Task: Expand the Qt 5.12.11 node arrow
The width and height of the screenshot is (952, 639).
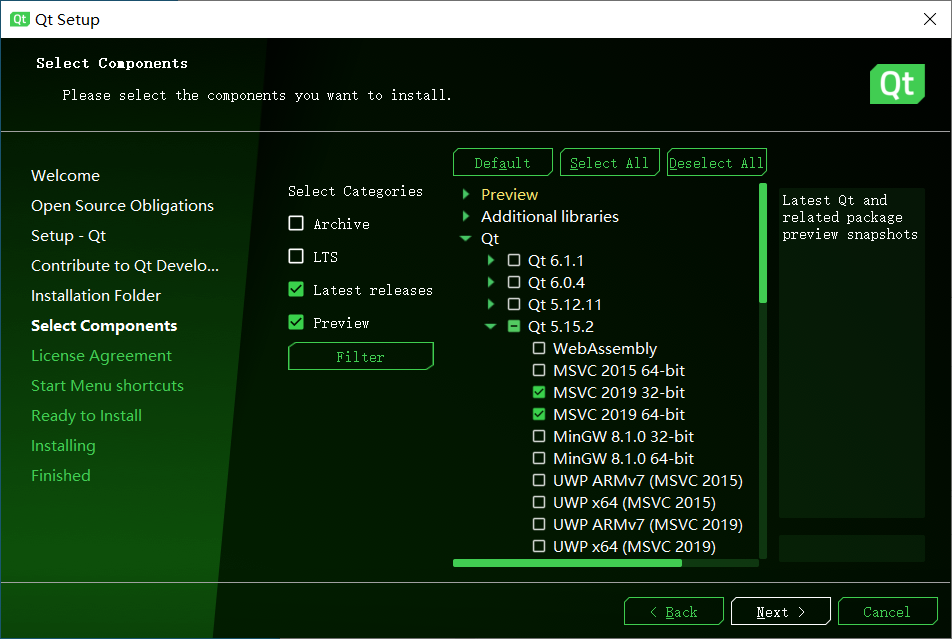Action: click(x=491, y=304)
